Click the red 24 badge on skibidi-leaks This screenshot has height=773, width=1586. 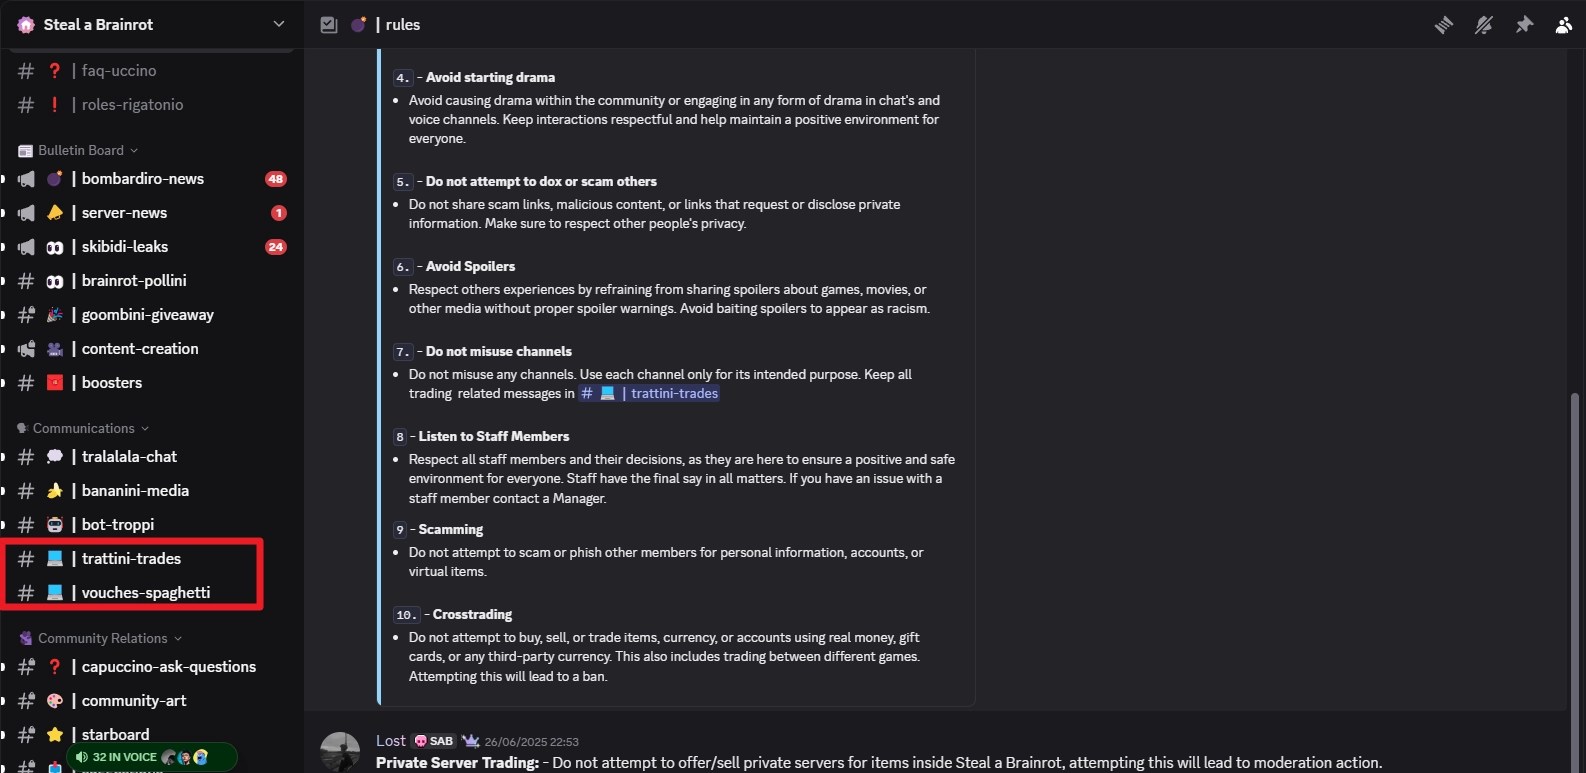(x=276, y=247)
